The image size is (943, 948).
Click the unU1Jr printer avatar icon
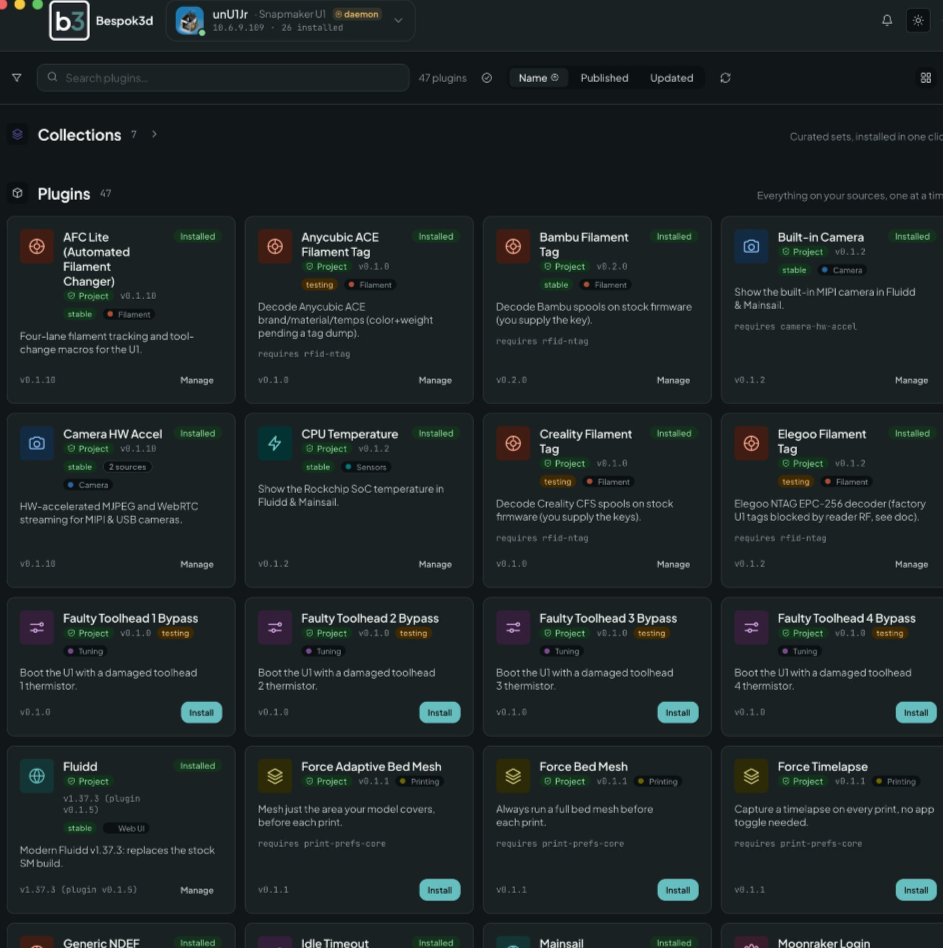(190, 21)
